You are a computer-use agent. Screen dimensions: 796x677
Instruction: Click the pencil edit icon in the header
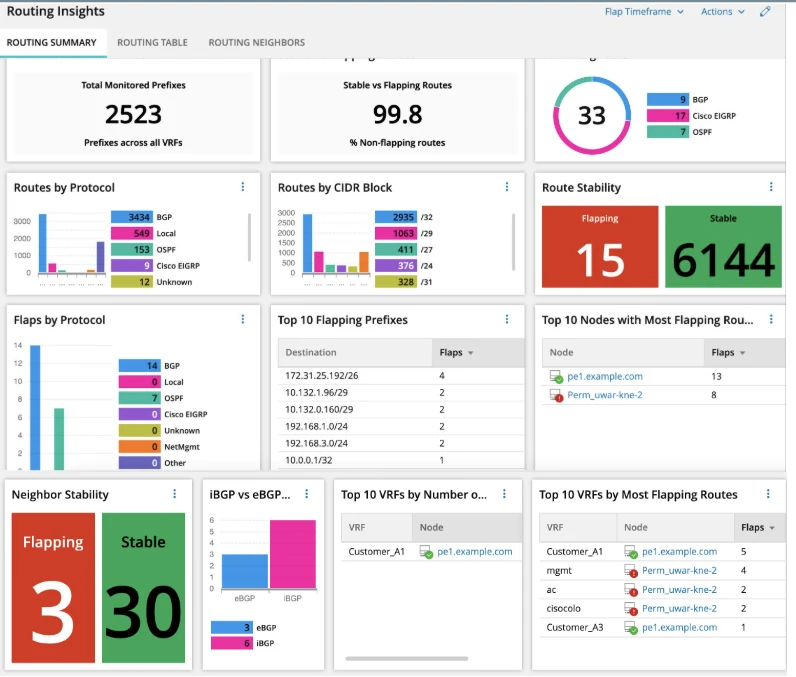pyautogui.click(x=765, y=12)
